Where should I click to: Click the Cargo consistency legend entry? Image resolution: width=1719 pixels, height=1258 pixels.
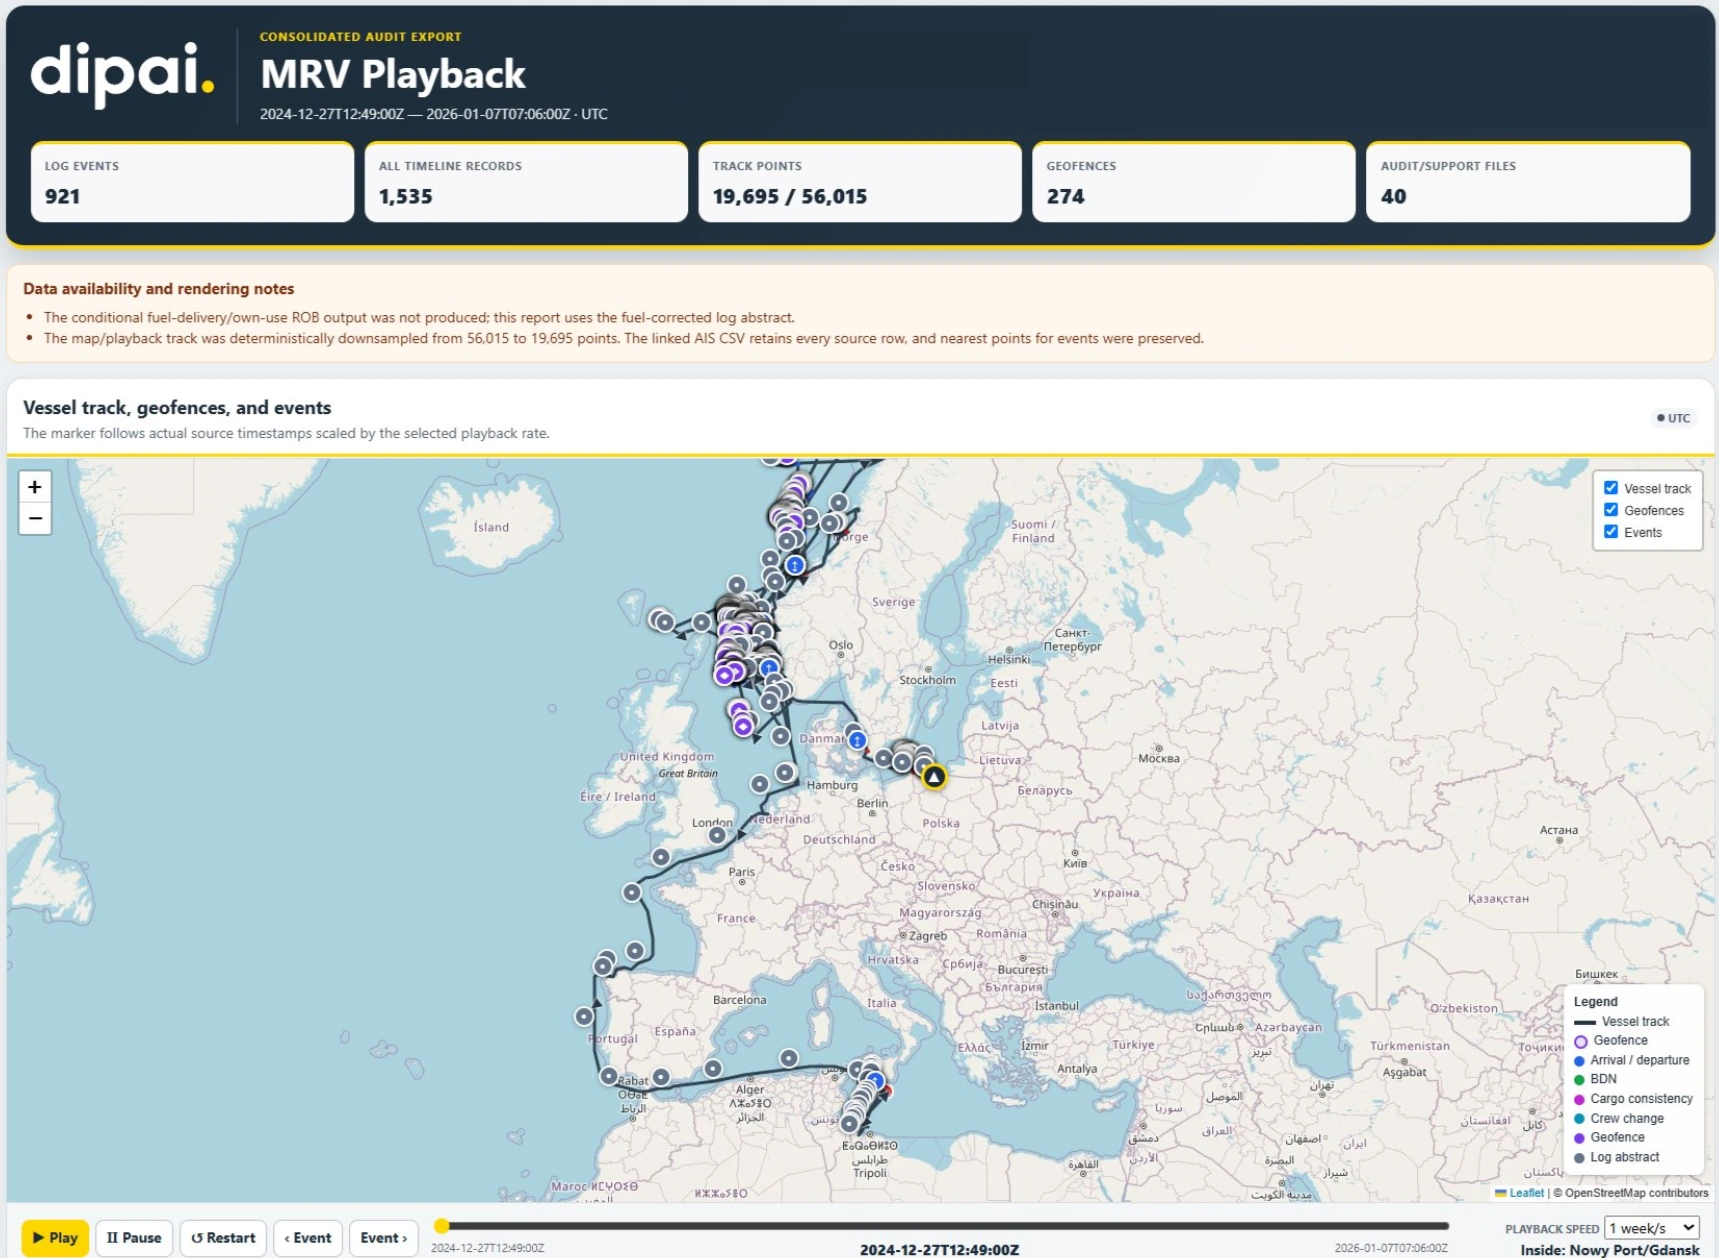tap(1634, 1099)
